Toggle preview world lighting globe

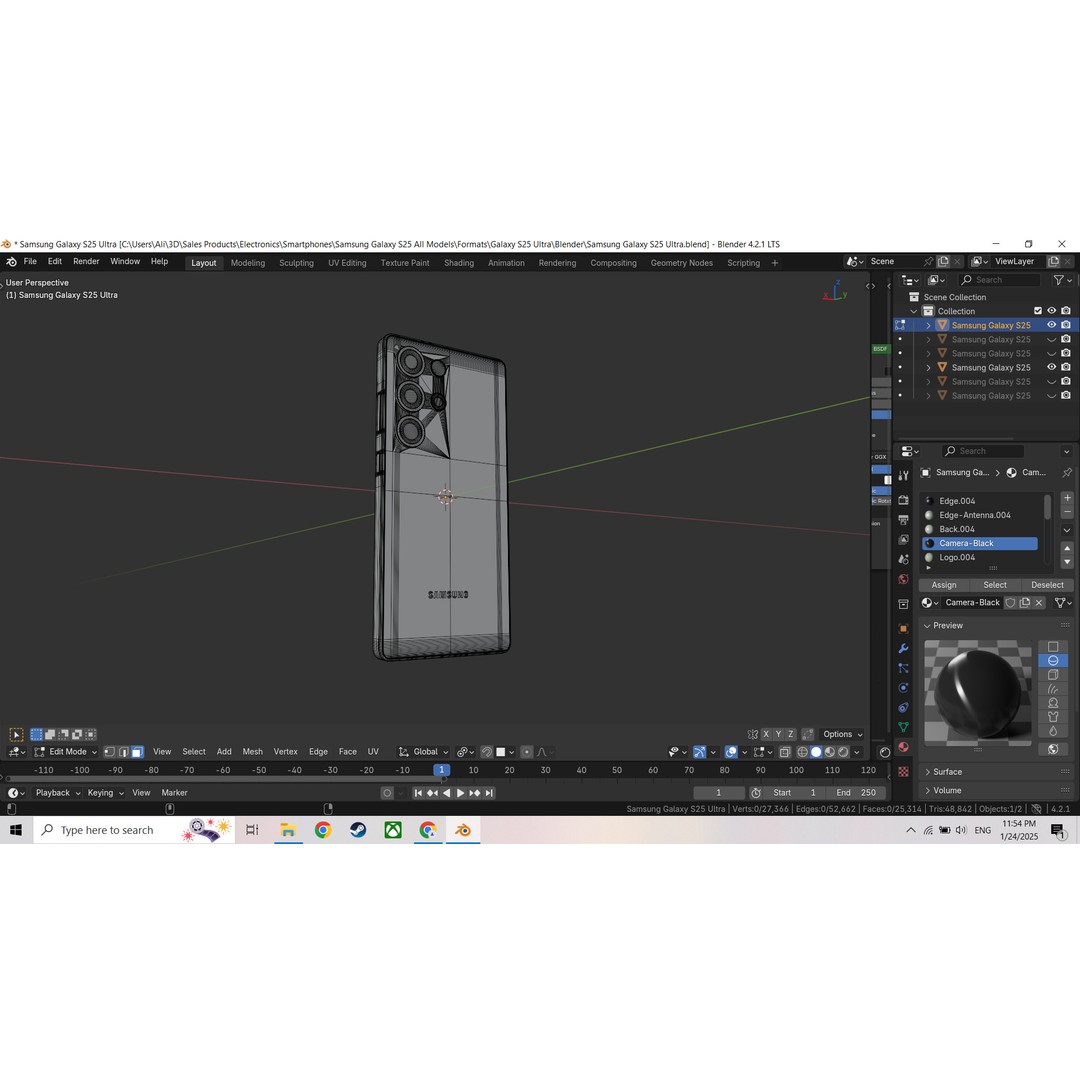pos(1052,749)
